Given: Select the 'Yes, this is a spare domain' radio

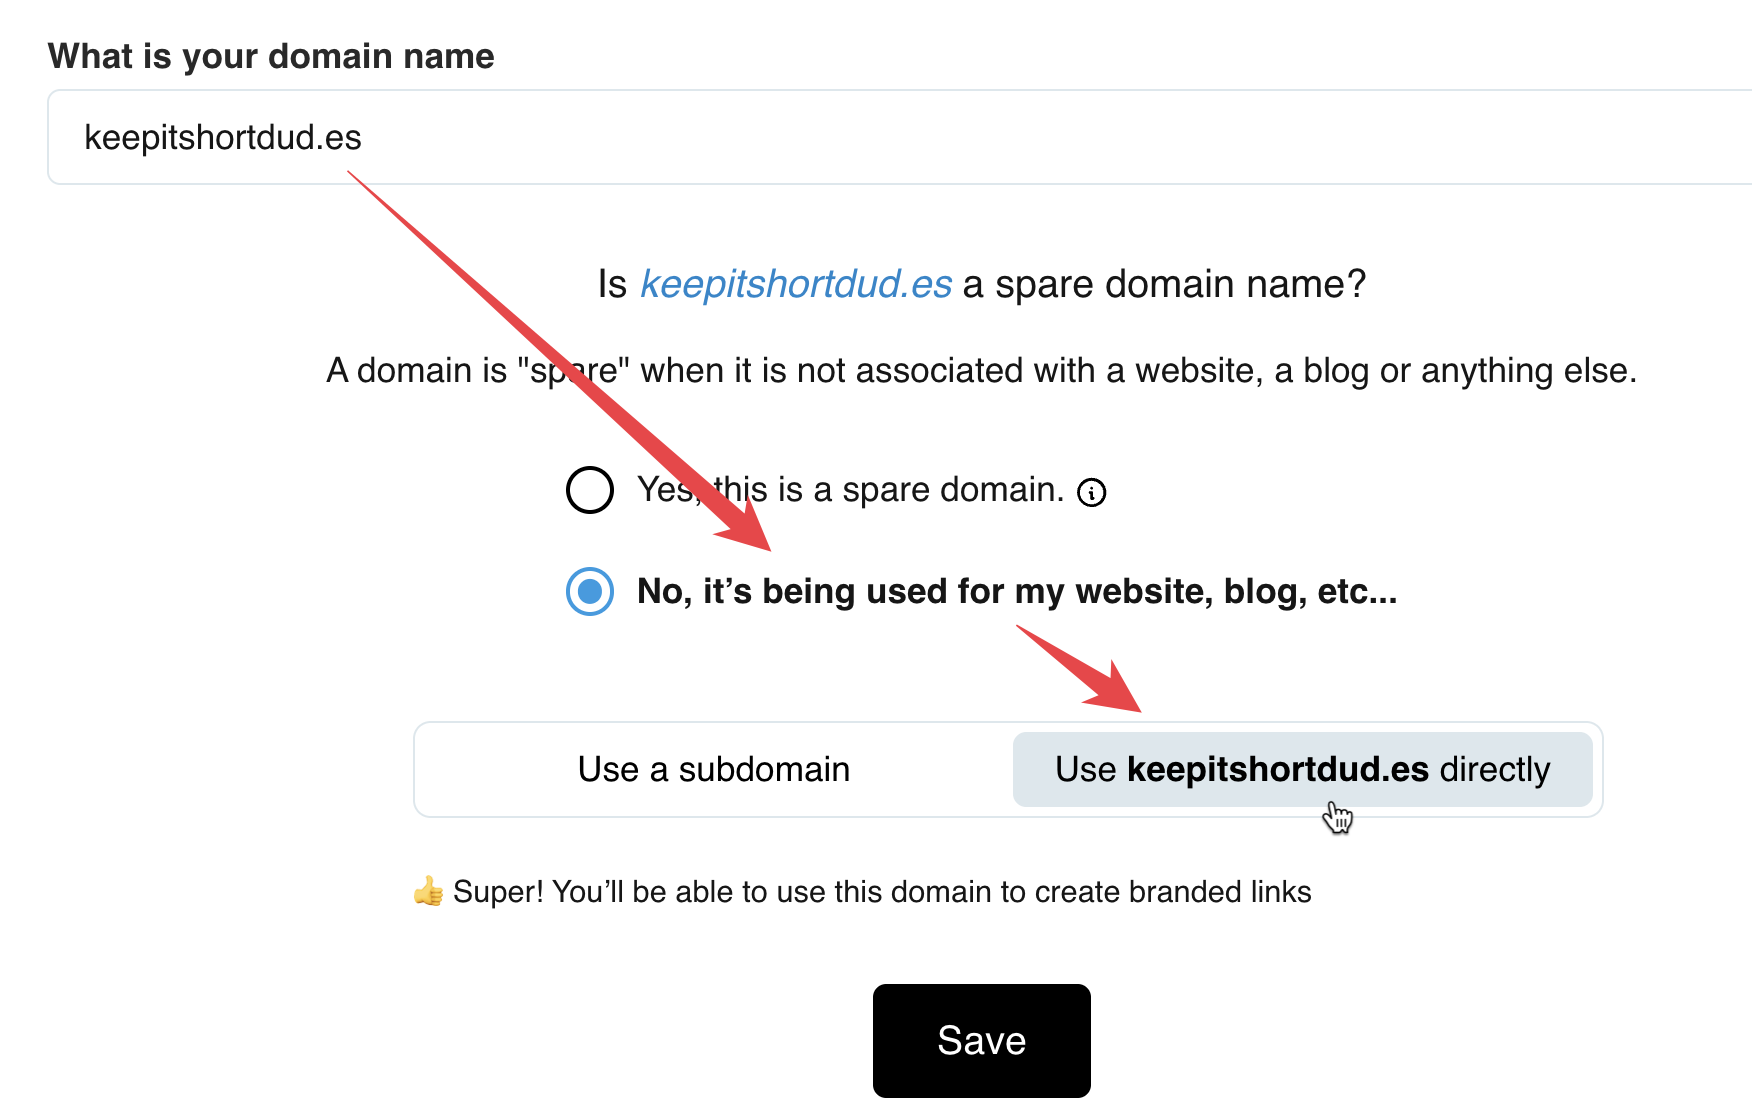Looking at the screenshot, I should [590, 490].
